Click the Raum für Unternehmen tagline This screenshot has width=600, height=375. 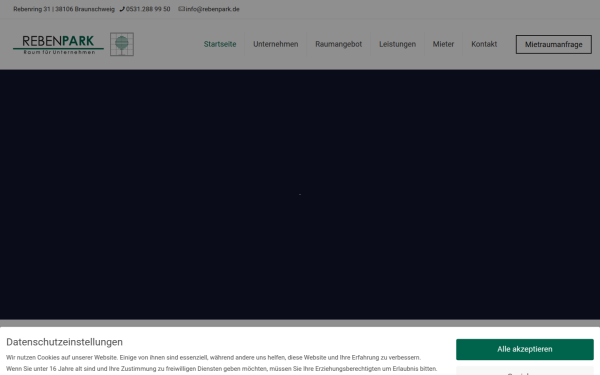coord(59,52)
